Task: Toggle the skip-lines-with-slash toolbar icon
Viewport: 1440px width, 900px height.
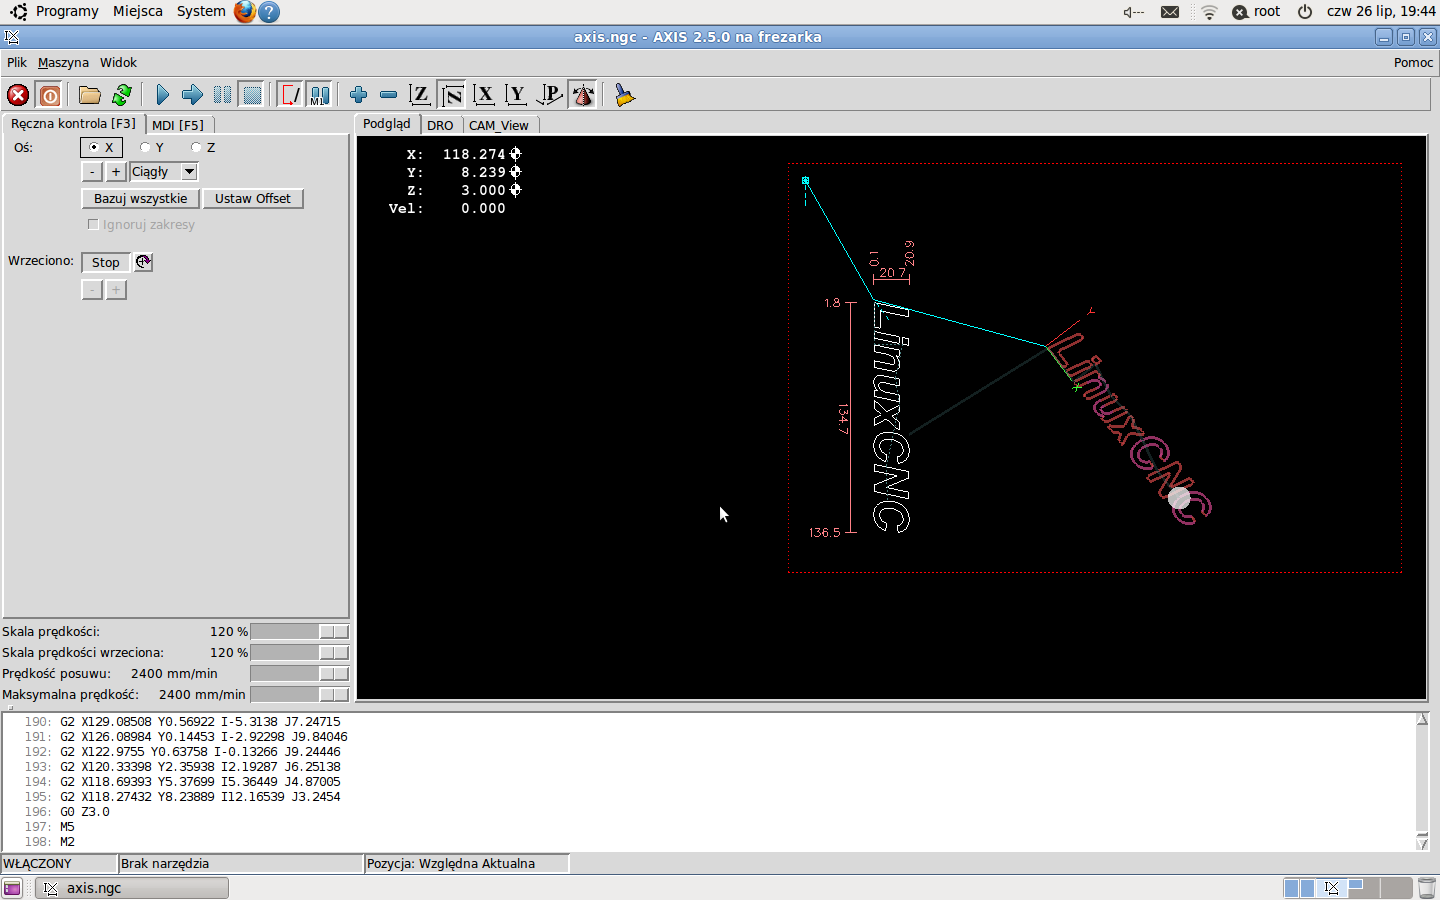Action: [289, 95]
